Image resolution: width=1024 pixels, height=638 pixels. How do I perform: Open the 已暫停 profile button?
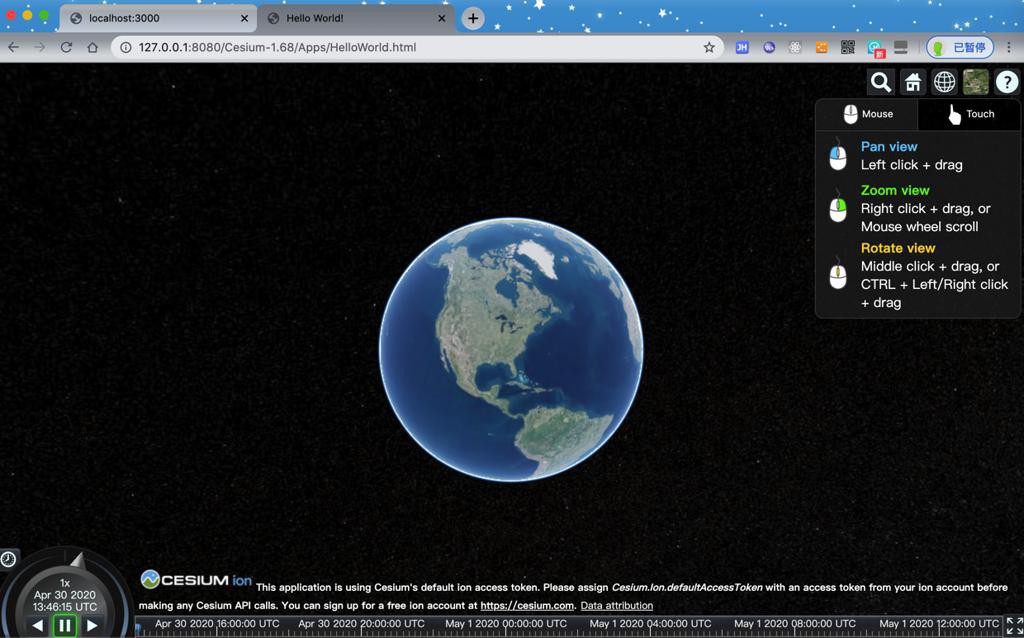[x=960, y=47]
